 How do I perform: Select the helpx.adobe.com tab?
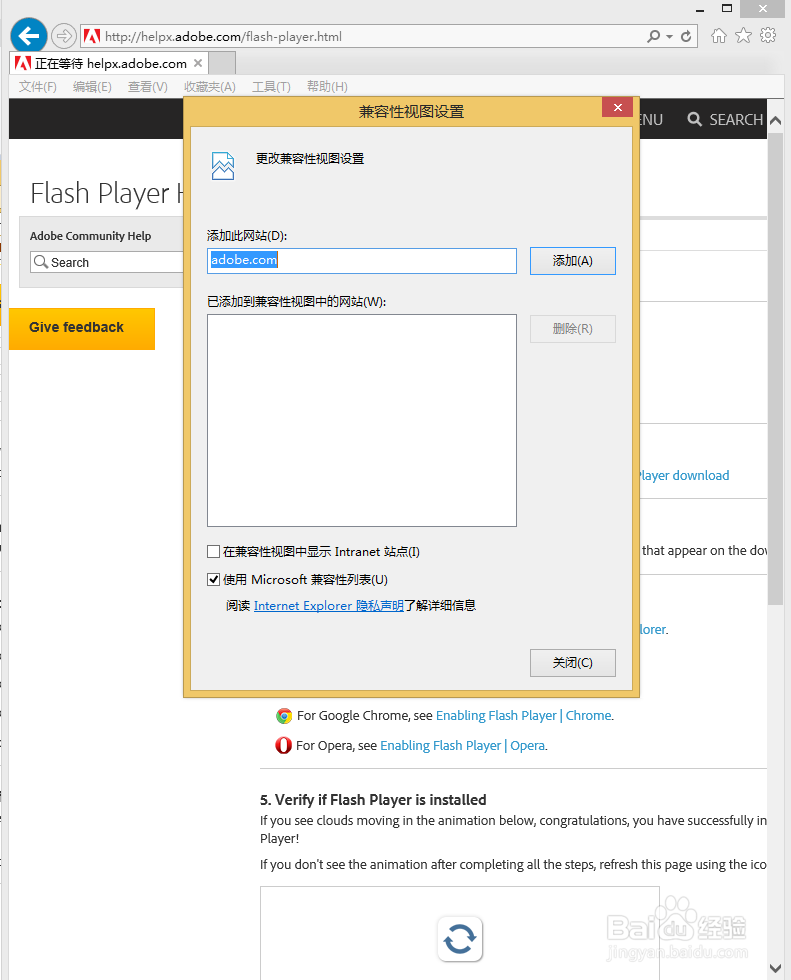click(x=109, y=63)
